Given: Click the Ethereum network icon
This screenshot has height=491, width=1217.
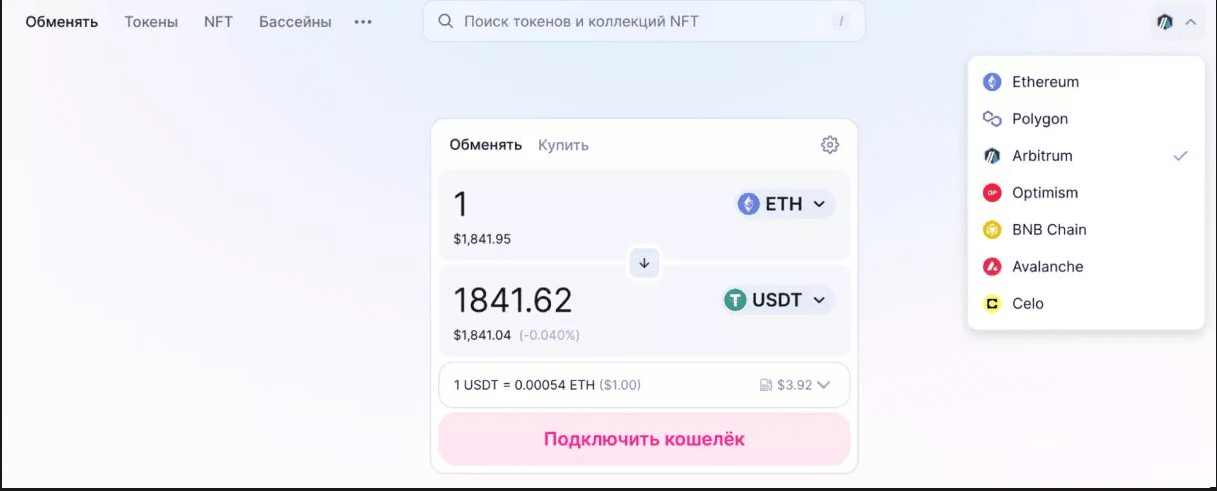Looking at the screenshot, I should [992, 82].
